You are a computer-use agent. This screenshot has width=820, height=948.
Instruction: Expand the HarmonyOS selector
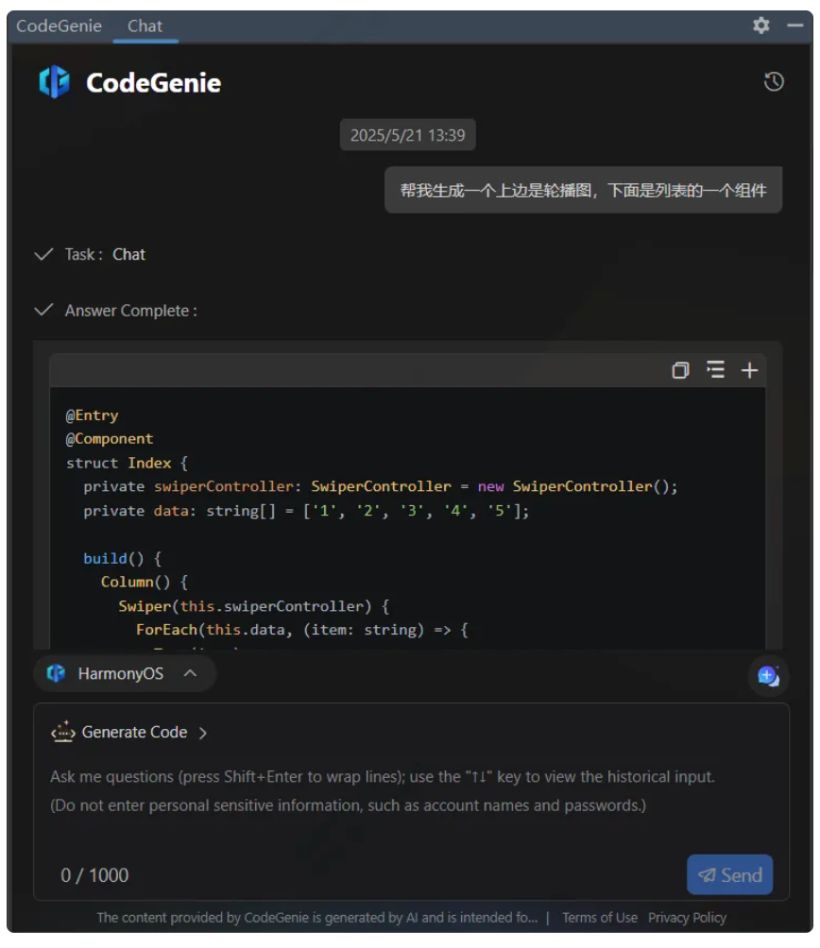point(124,673)
